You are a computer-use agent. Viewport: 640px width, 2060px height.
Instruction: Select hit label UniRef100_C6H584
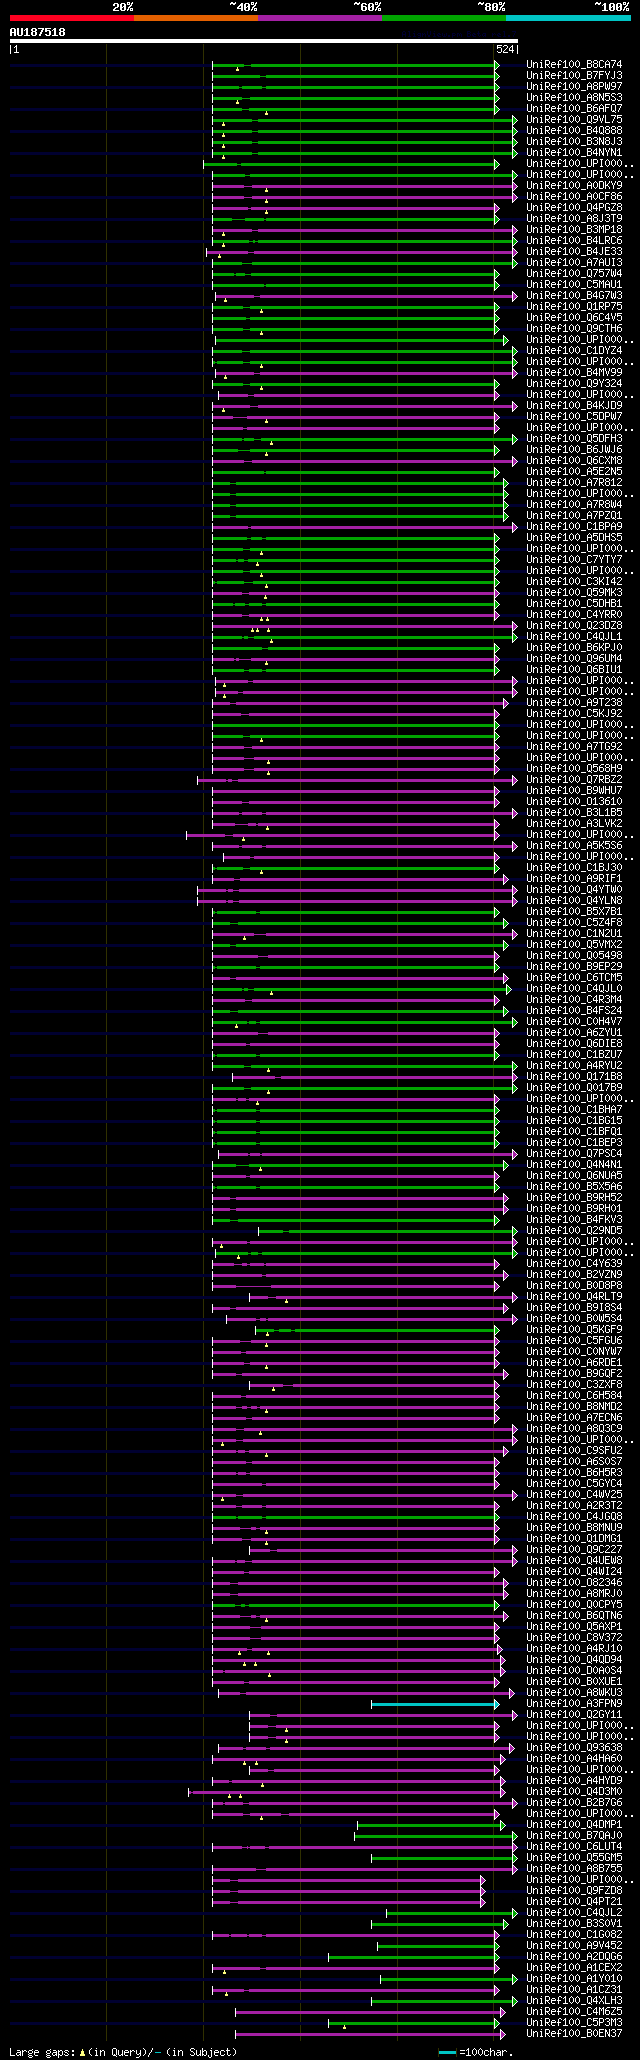coord(574,1395)
